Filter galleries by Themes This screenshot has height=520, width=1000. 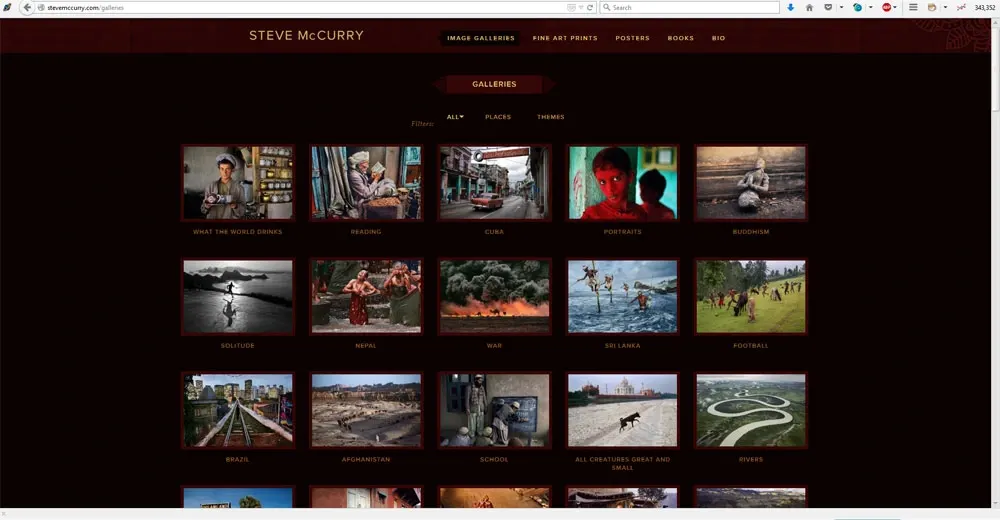coord(550,117)
